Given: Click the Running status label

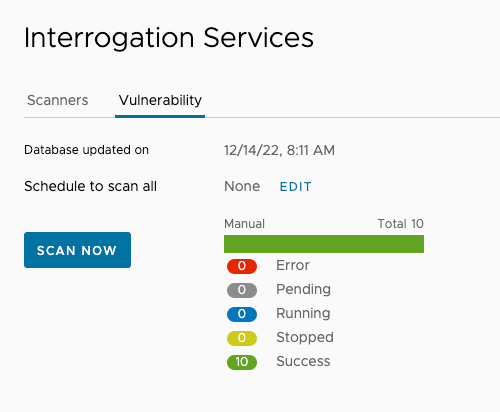Looking at the screenshot, I should [303, 313].
